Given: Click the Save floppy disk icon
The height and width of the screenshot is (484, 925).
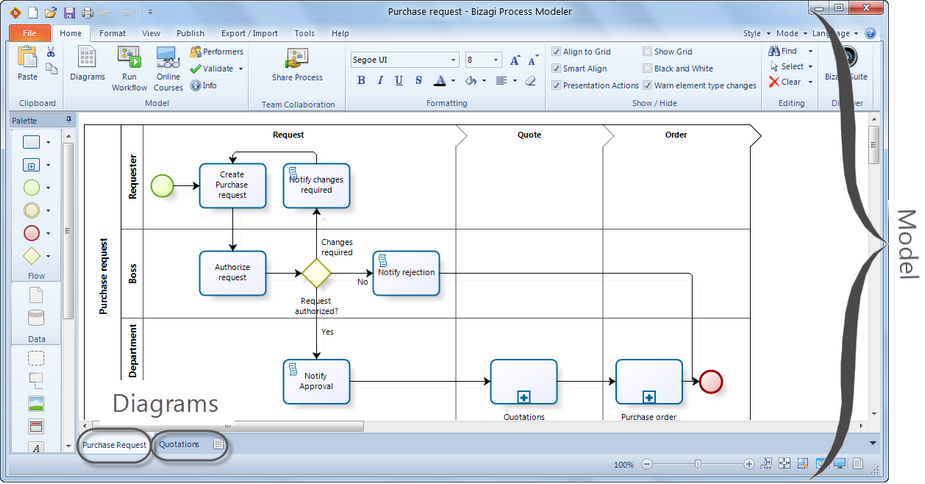Looking at the screenshot, I should 70,12.
